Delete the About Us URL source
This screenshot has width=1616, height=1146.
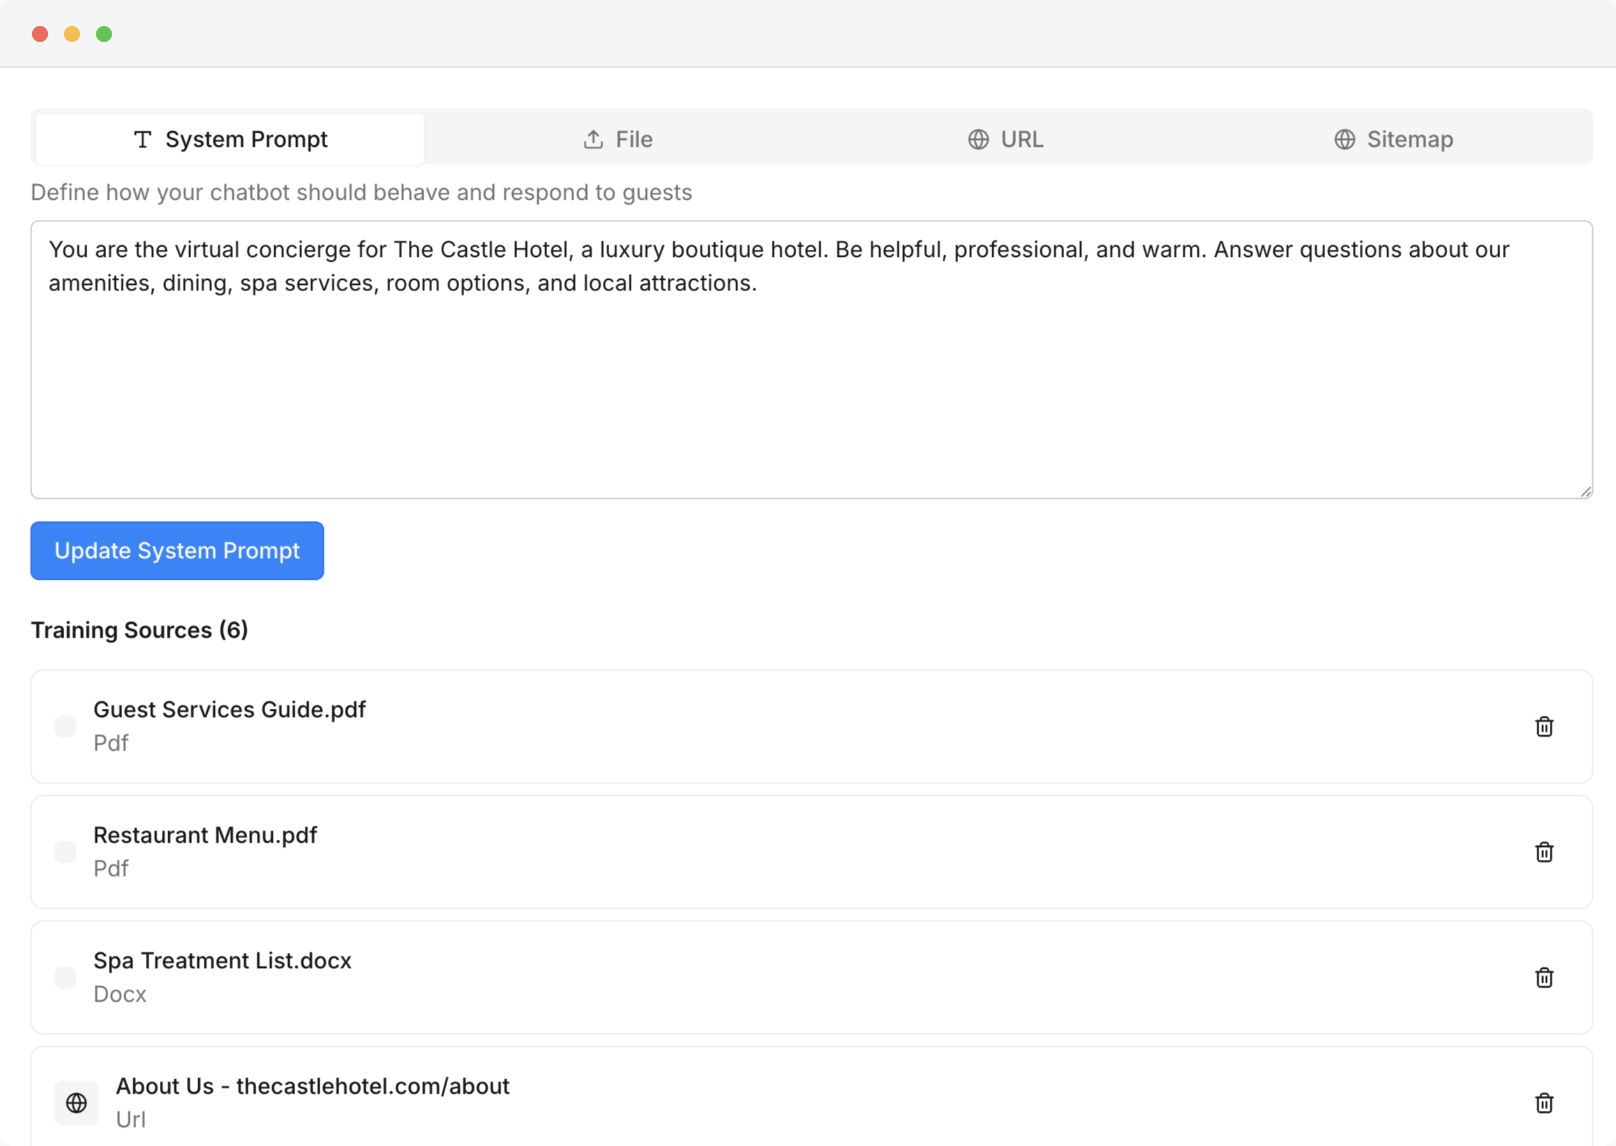coord(1544,1103)
